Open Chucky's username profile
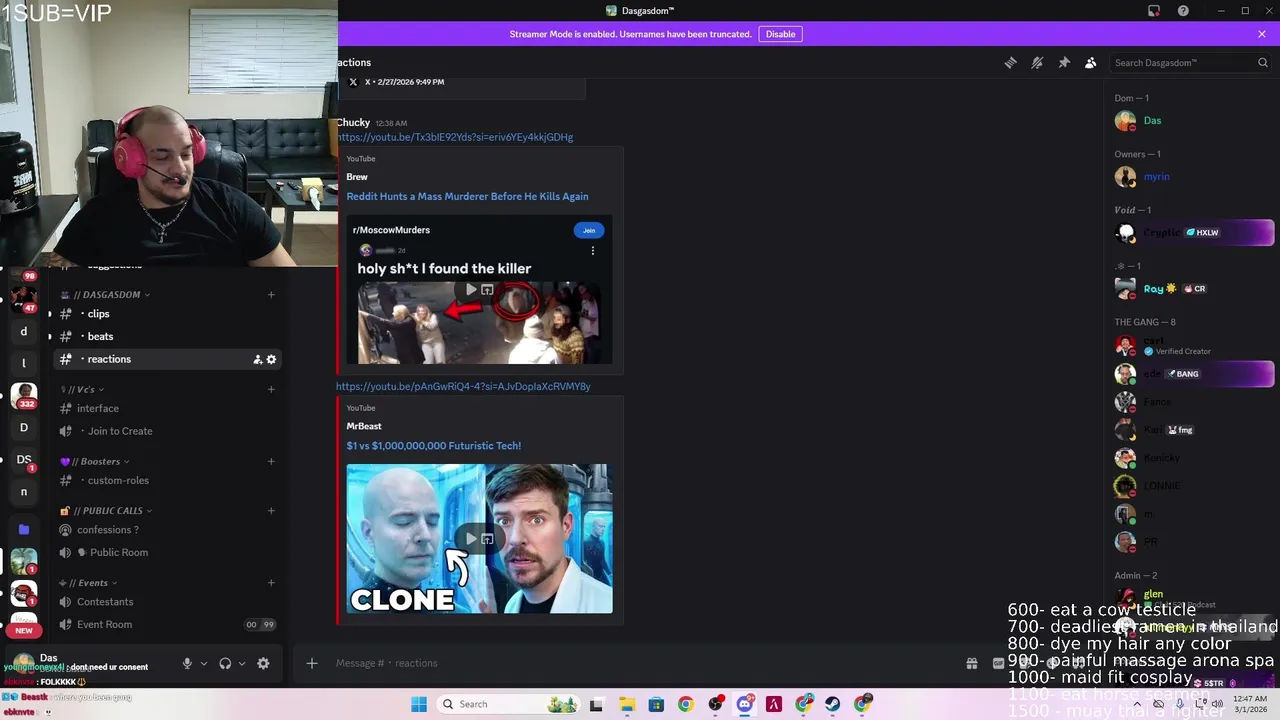 point(353,123)
